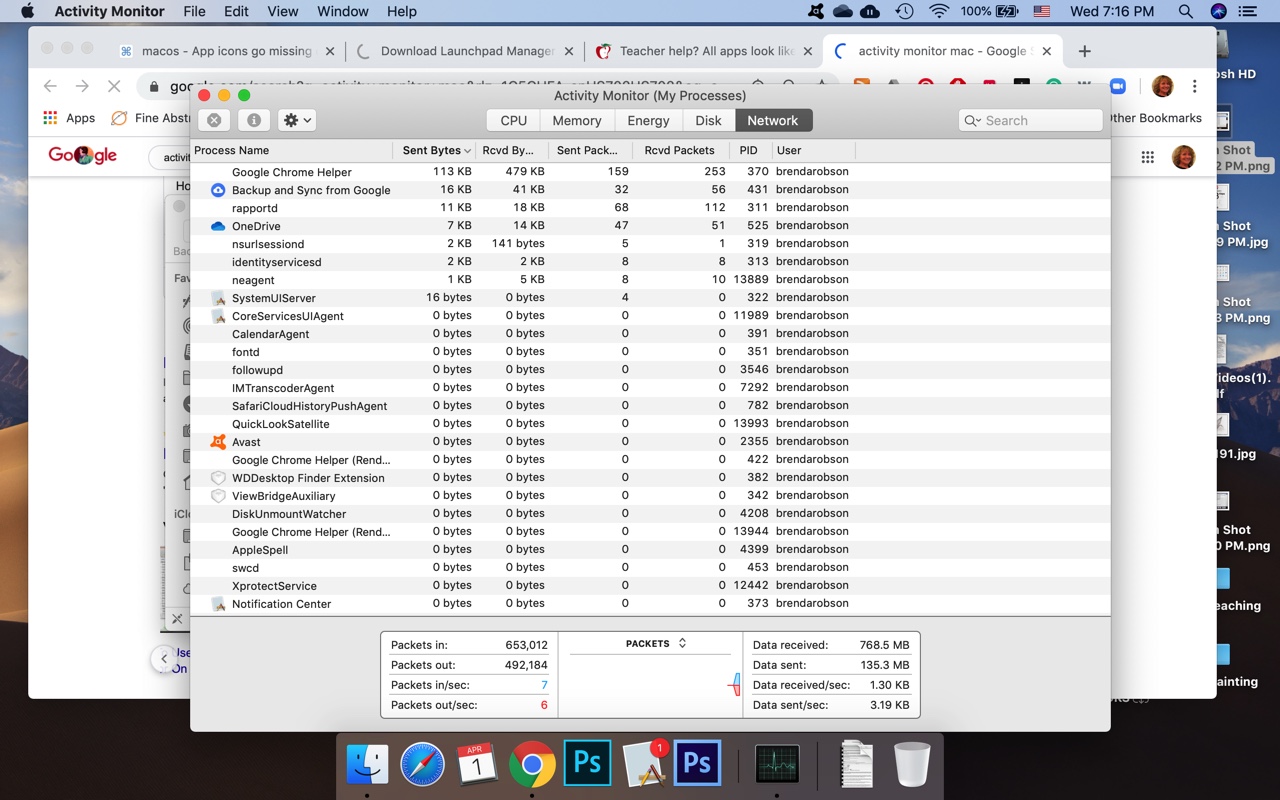Image resolution: width=1280 pixels, height=800 pixels.
Task: Sort by the Rcvd Packets column header
Action: tap(681, 150)
